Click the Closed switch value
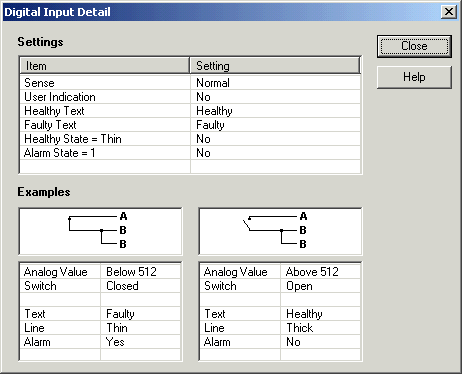Image resolution: width=462 pixels, height=374 pixels. click(x=122, y=286)
